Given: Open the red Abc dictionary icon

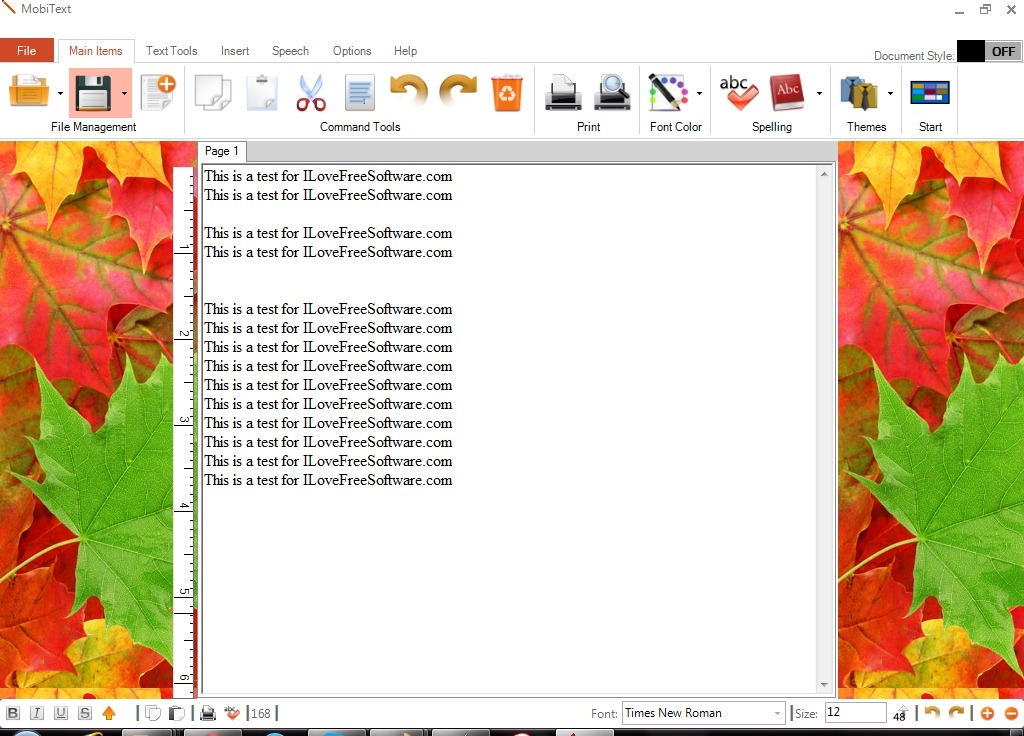Looking at the screenshot, I should 787,93.
